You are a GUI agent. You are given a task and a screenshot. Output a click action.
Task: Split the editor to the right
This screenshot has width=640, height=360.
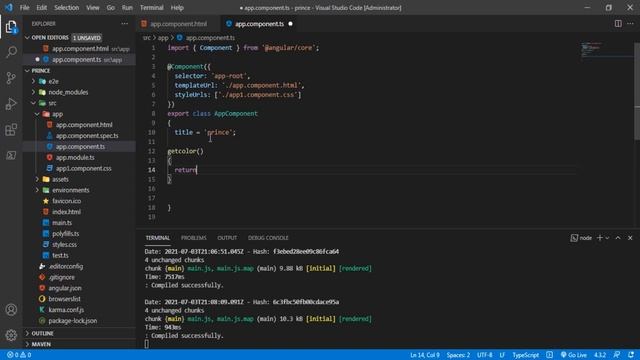(x=618, y=24)
